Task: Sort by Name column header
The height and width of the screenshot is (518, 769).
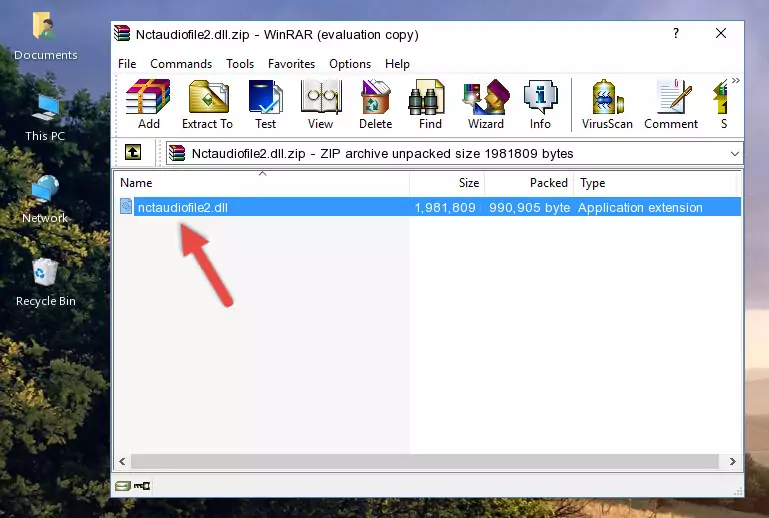Action: (x=262, y=183)
